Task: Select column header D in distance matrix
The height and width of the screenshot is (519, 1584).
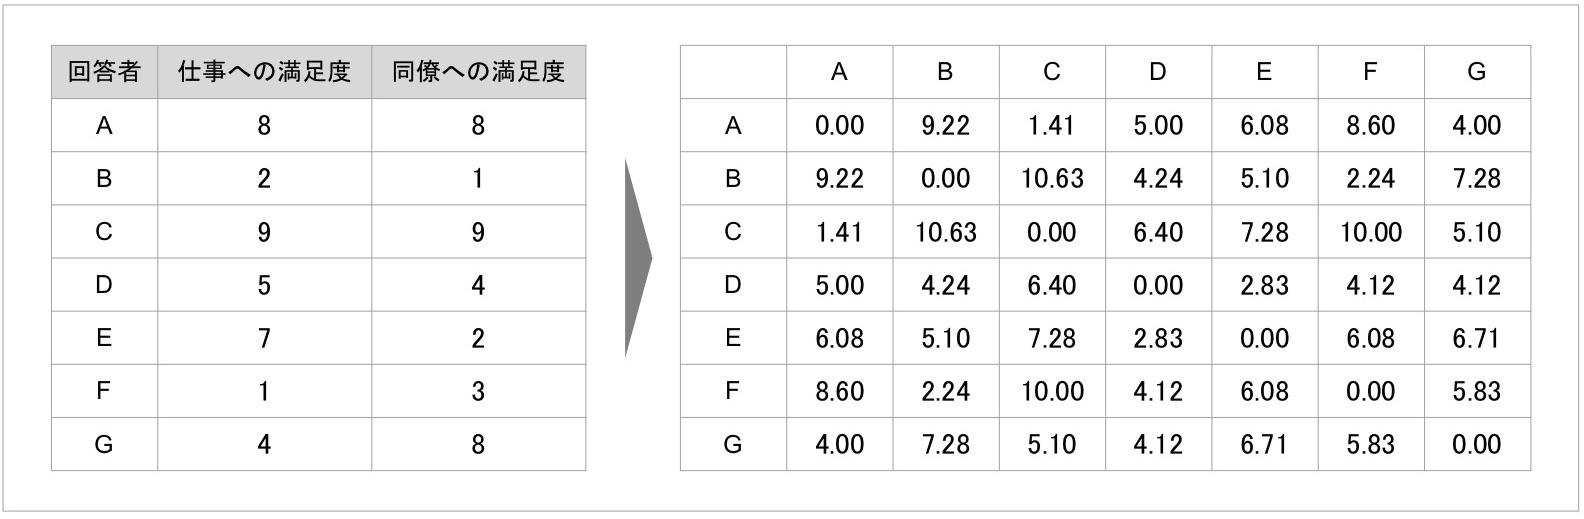Action: tap(1158, 72)
